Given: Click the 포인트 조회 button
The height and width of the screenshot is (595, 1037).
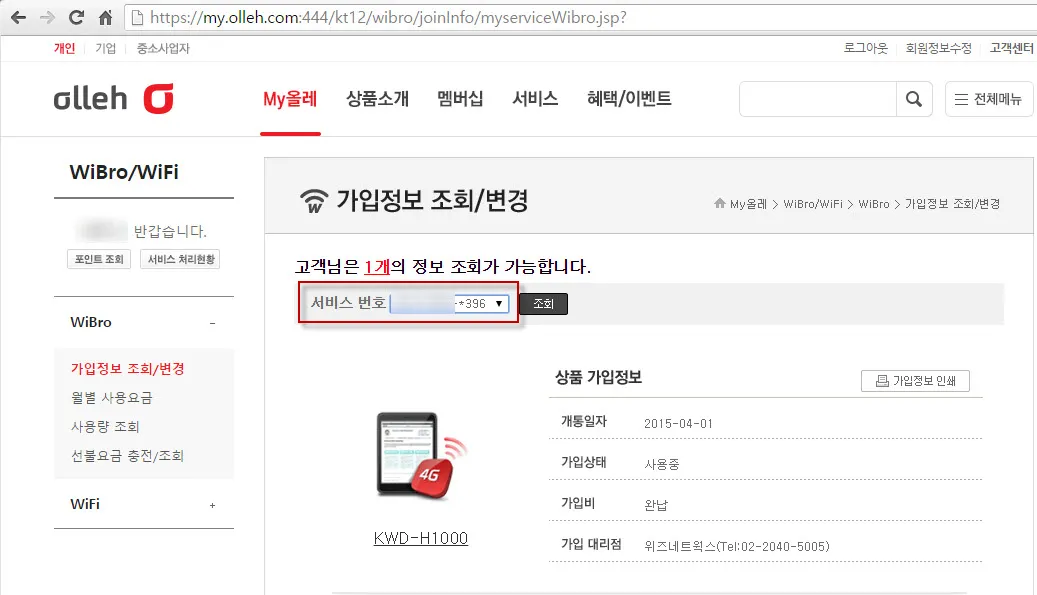Looking at the screenshot, I should (x=98, y=258).
